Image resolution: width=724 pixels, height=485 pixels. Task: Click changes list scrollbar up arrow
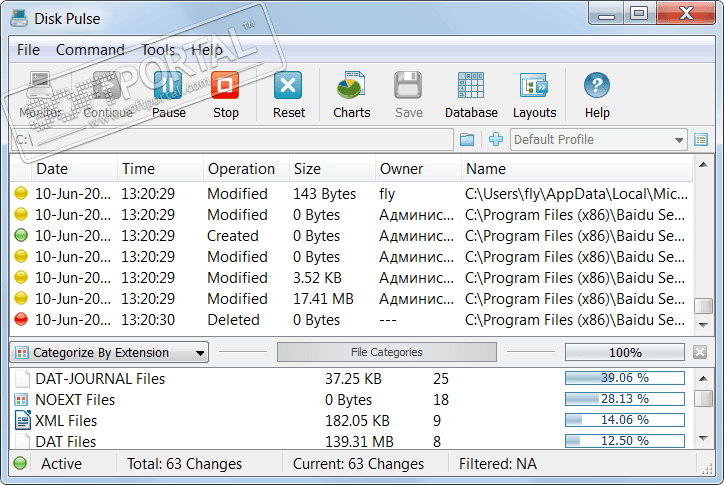pyautogui.click(x=703, y=165)
